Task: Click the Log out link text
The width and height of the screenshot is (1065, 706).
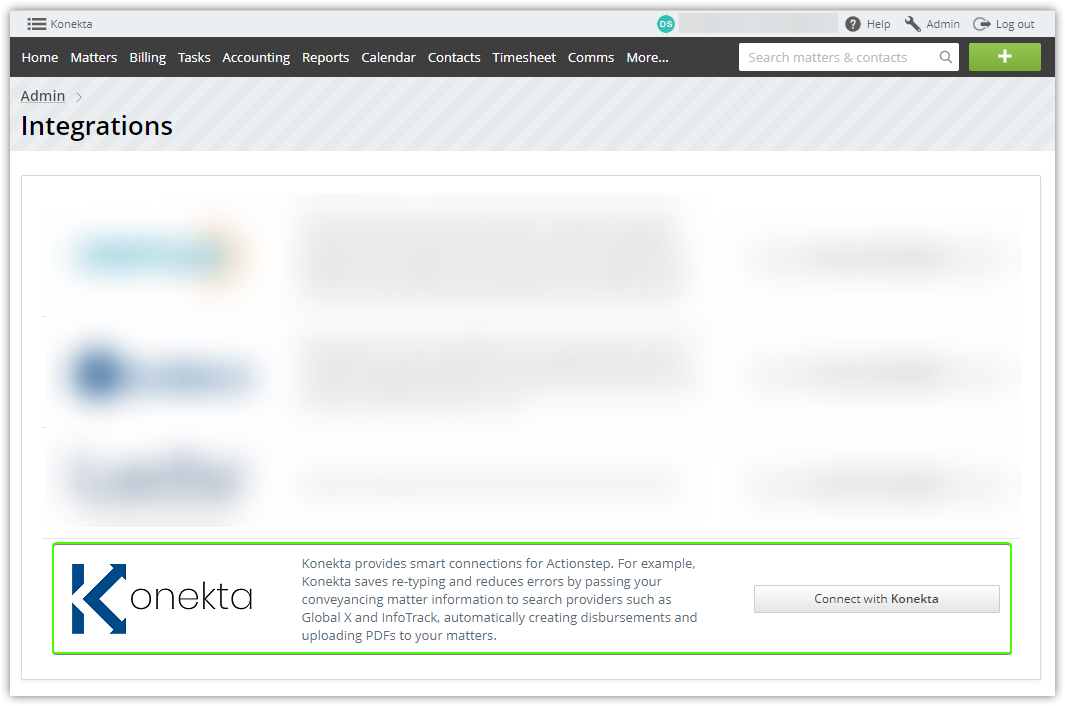Action: (x=1015, y=24)
